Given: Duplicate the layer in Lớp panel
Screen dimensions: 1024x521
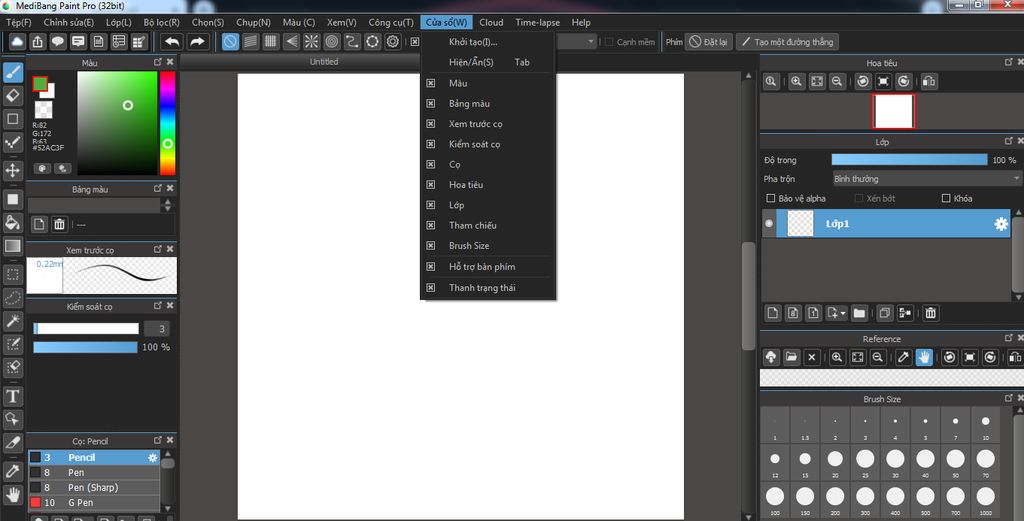Looking at the screenshot, I should [x=884, y=313].
